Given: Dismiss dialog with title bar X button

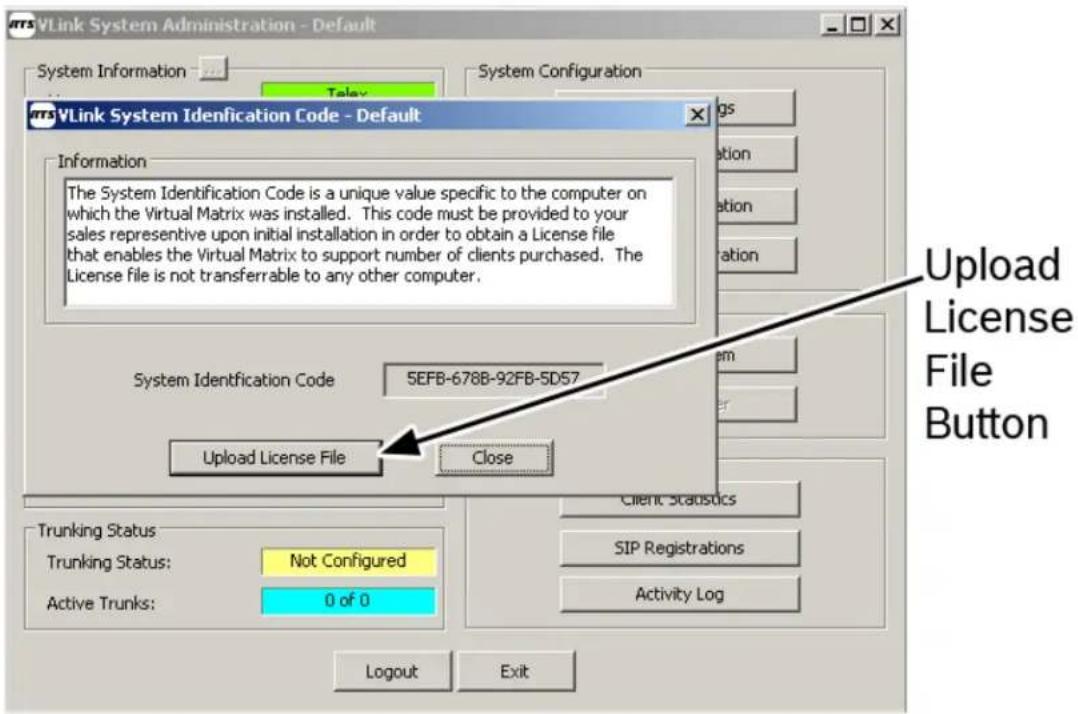Looking at the screenshot, I should [x=697, y=114].
